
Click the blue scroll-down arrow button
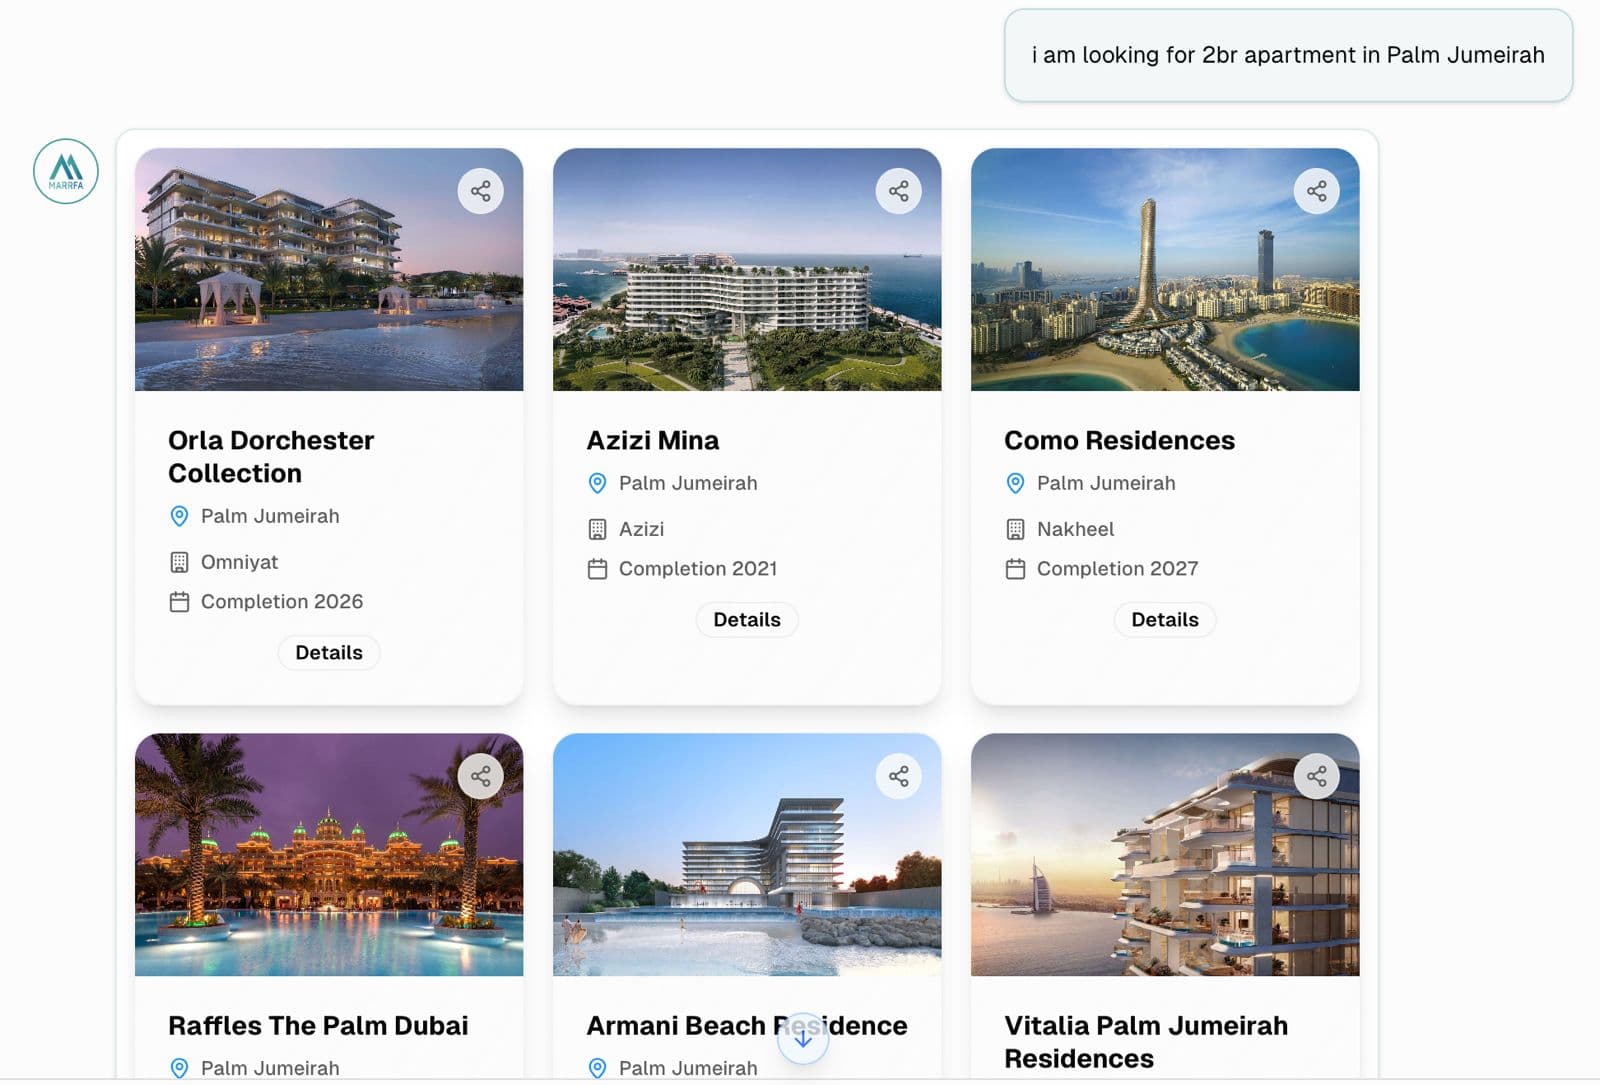[x=803, y=1039]
